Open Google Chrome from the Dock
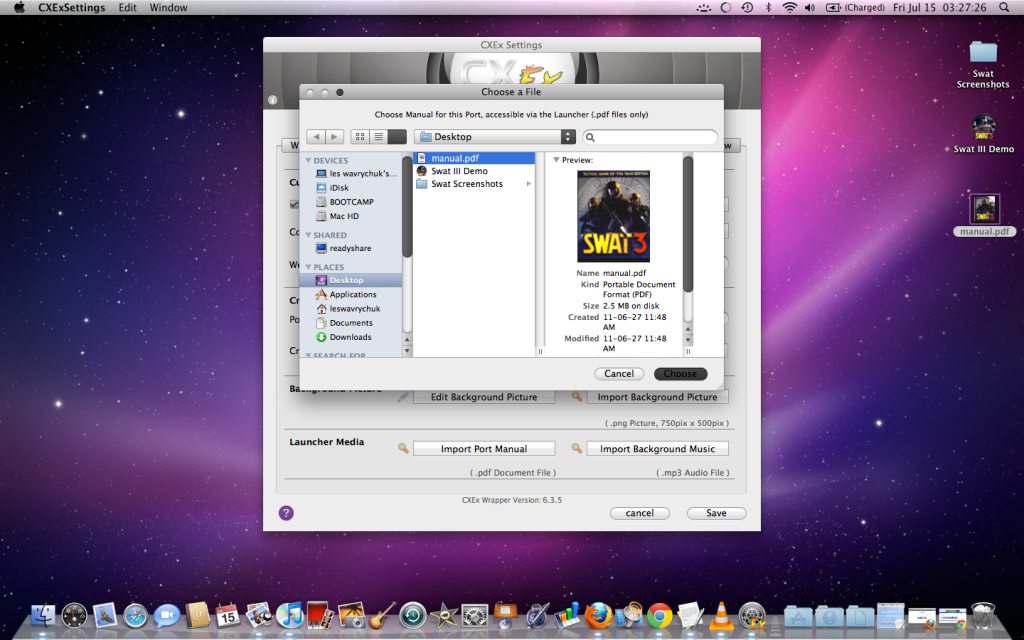 tap(660, 615)
